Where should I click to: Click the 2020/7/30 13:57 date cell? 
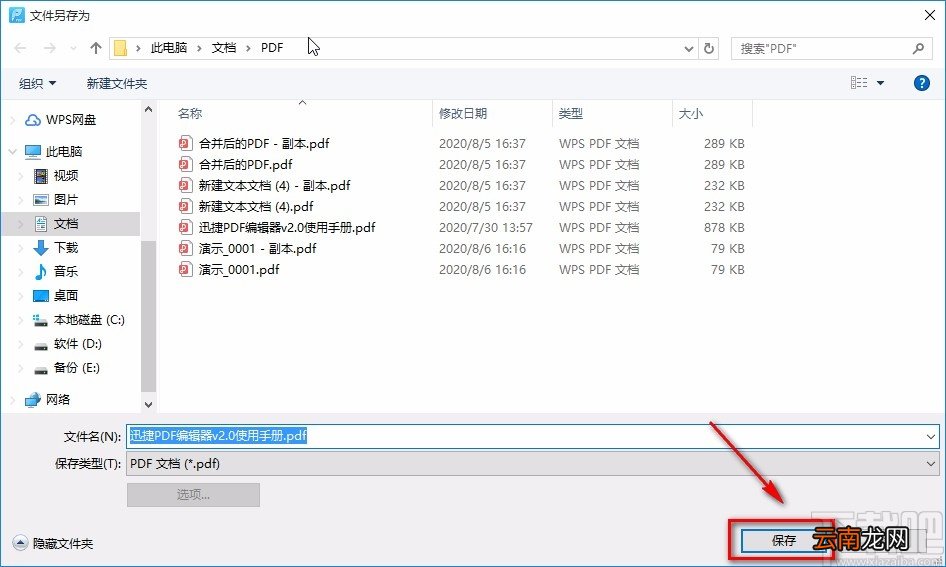(x=486, y=227)
